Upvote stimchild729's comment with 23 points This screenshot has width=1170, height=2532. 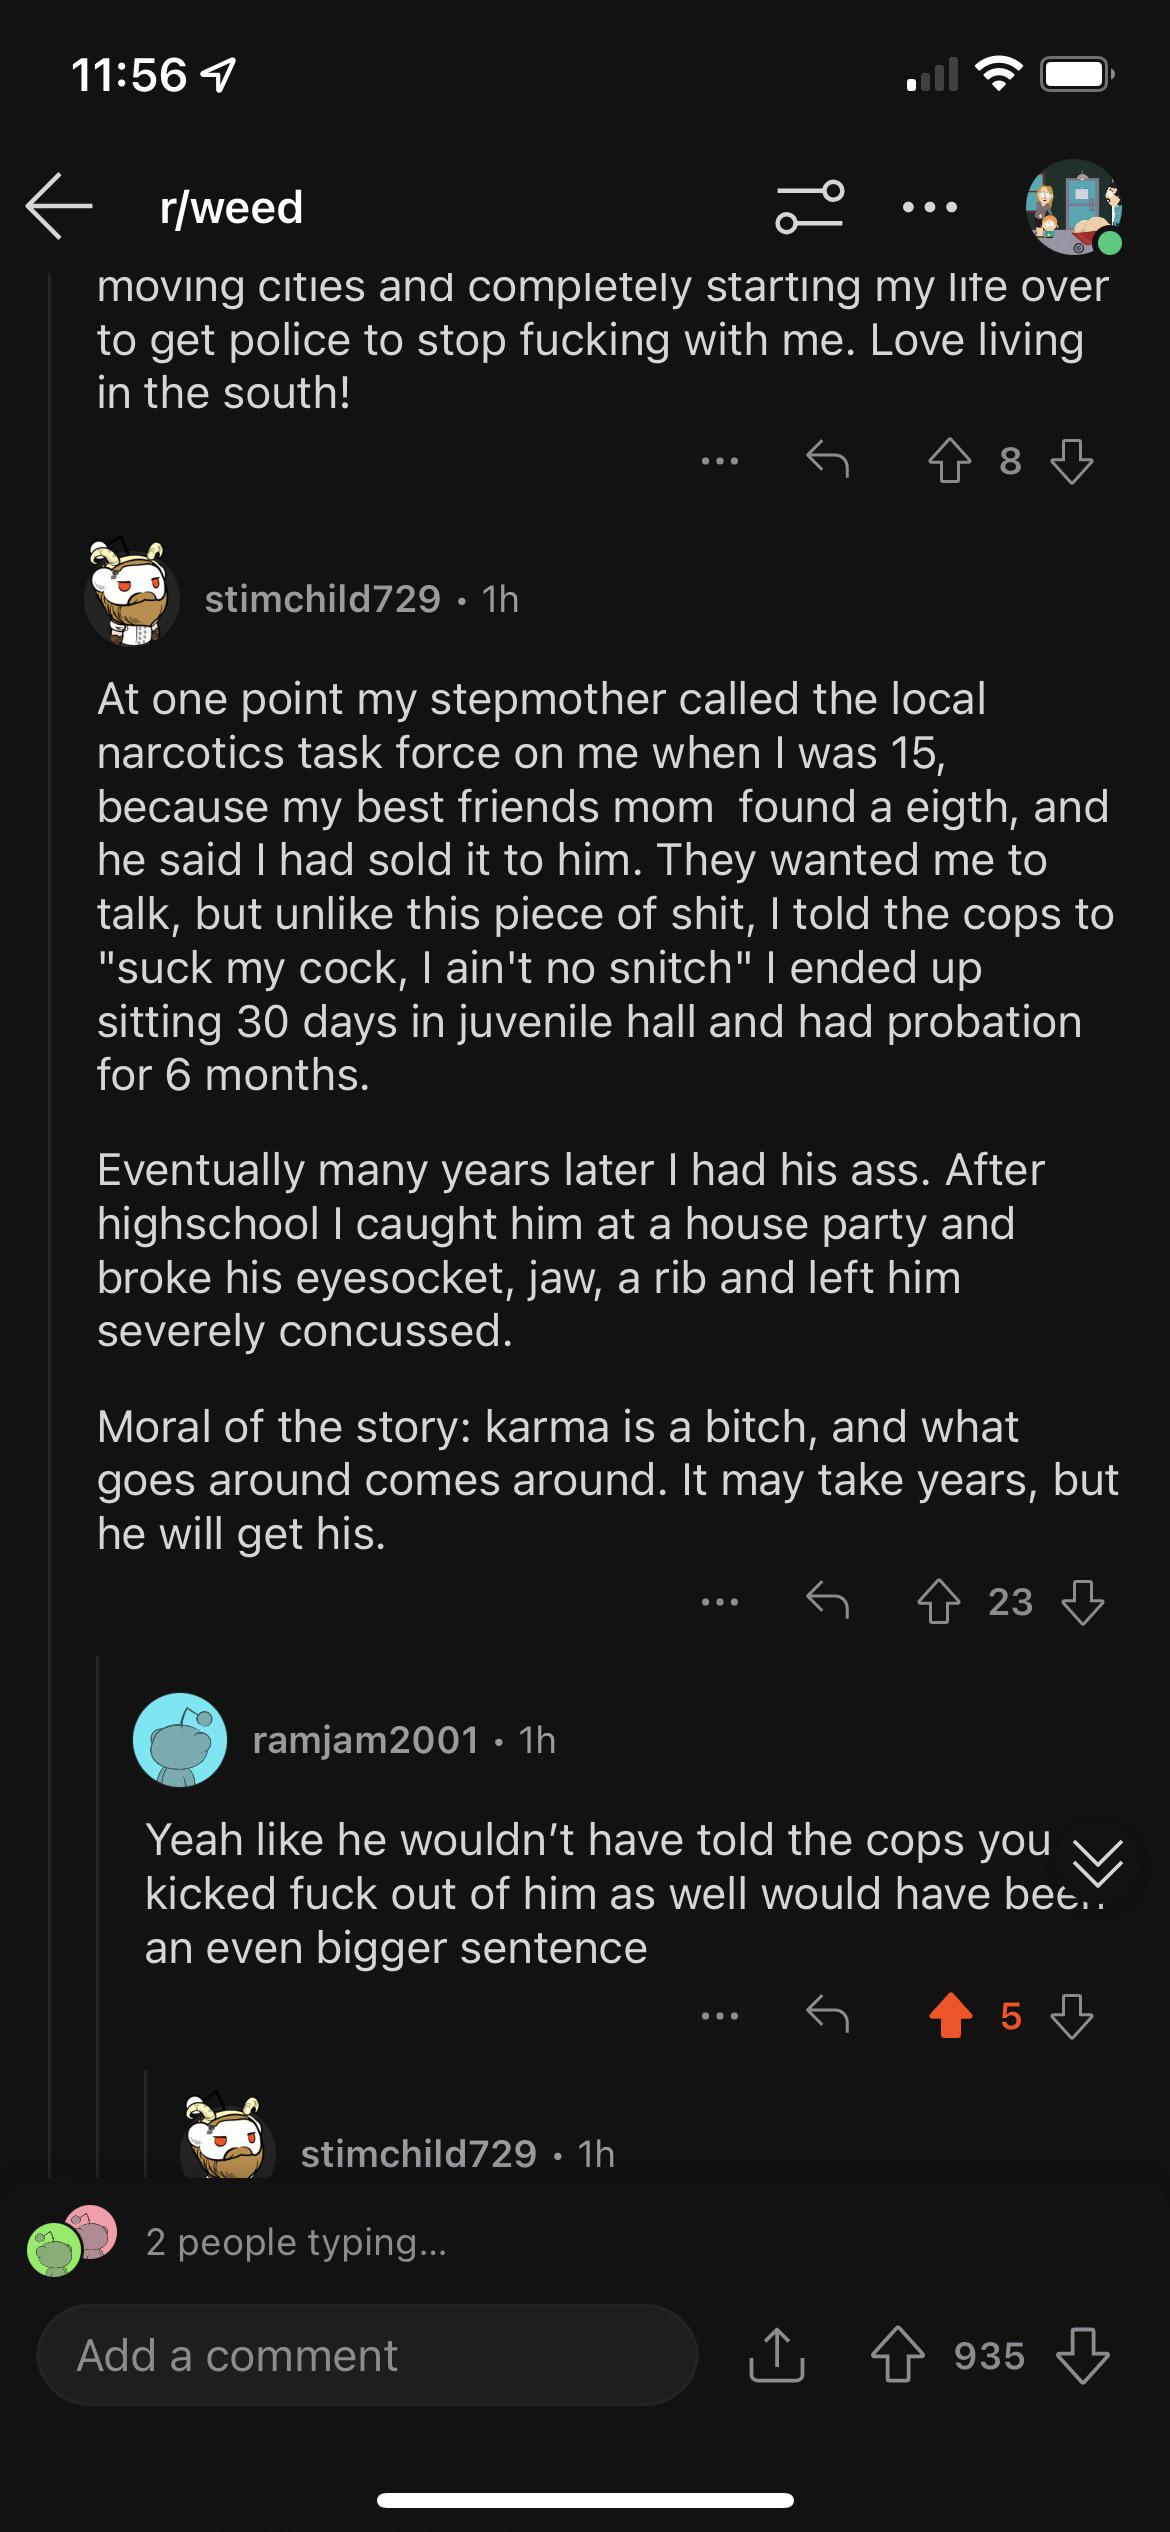(x=938, y=1601)
